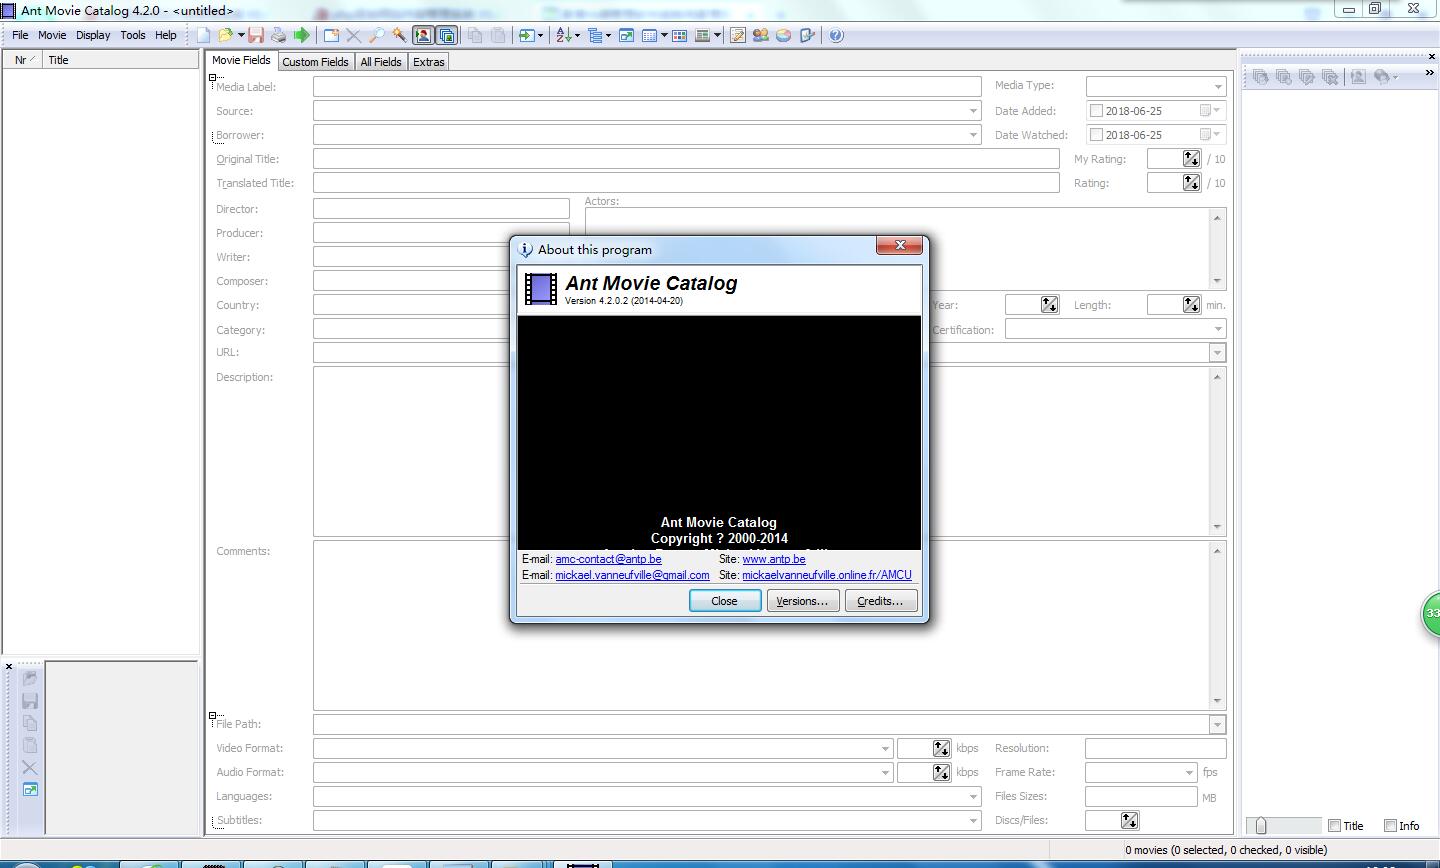The height and width of the screenshot is (868, 1440).
Task: Expand the Audio Format dropdown
Action: (884, 772)
